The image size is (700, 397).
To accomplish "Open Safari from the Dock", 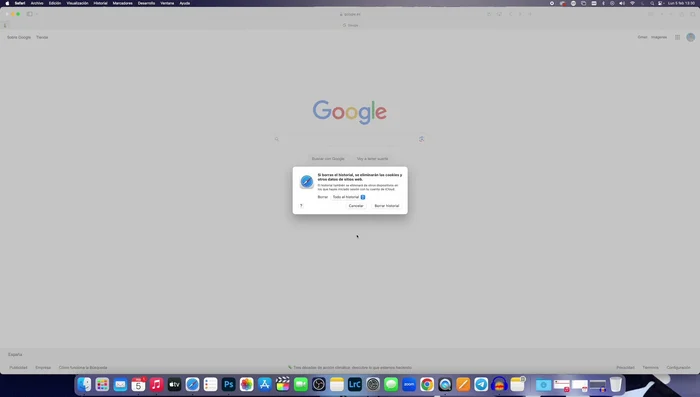I will pos(192,384).
